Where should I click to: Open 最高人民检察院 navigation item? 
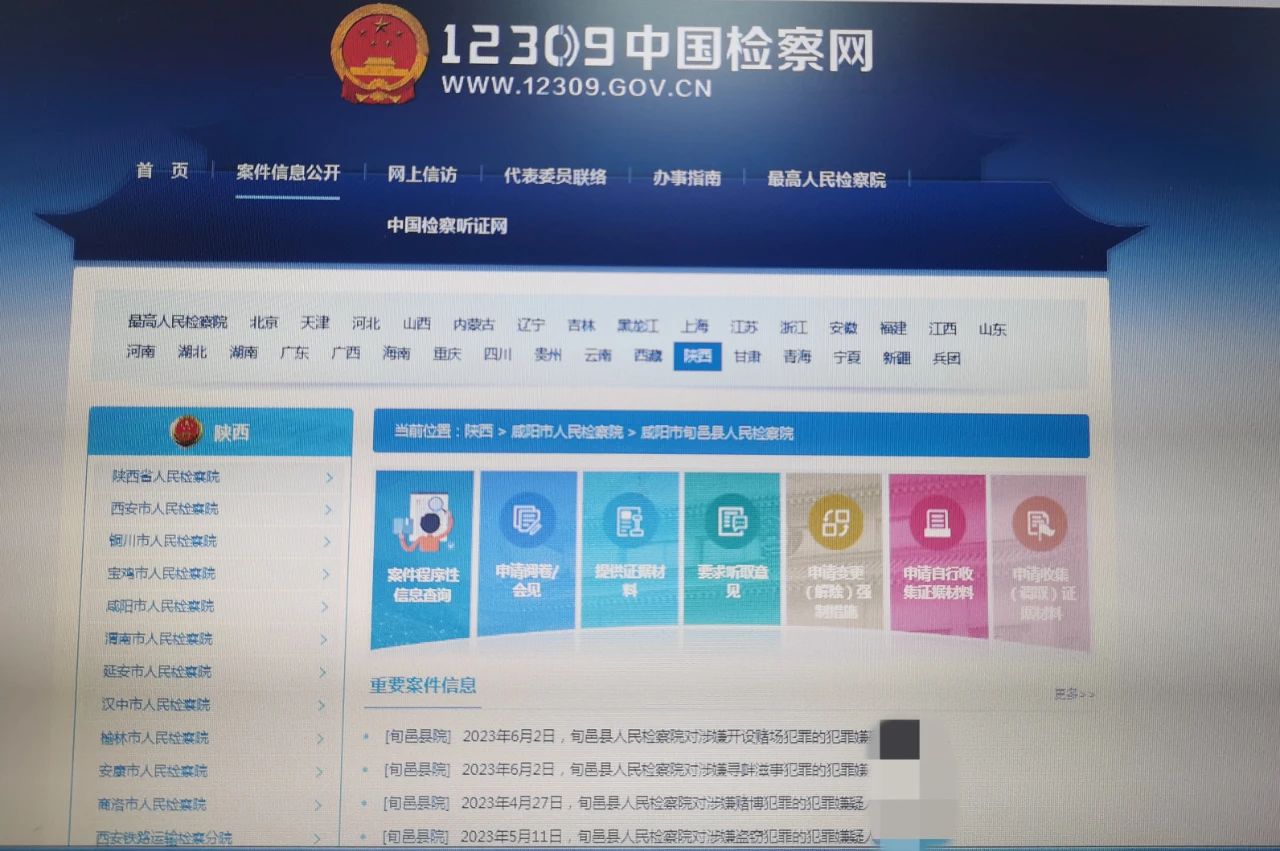pyautogui.click(x=826, y=180)
